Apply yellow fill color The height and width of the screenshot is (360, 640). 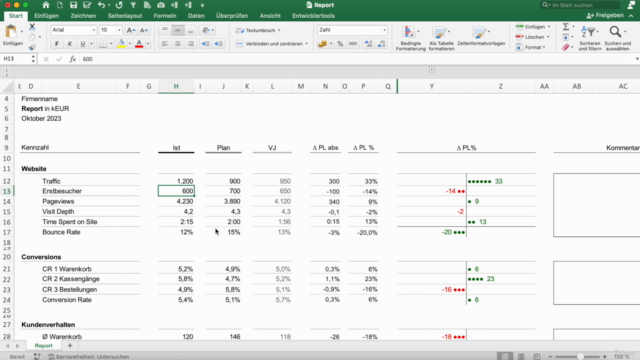(121, 44)
